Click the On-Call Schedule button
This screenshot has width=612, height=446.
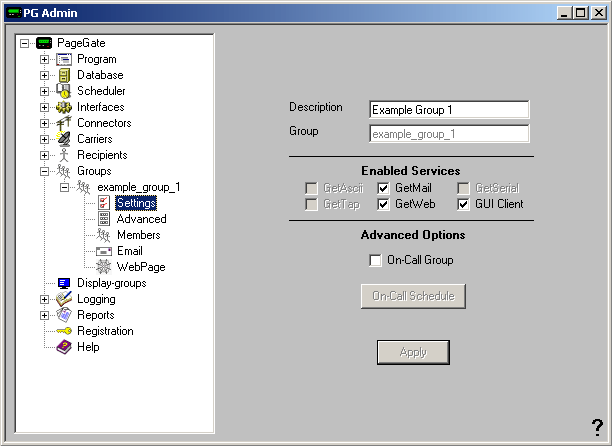coord(413,296)
